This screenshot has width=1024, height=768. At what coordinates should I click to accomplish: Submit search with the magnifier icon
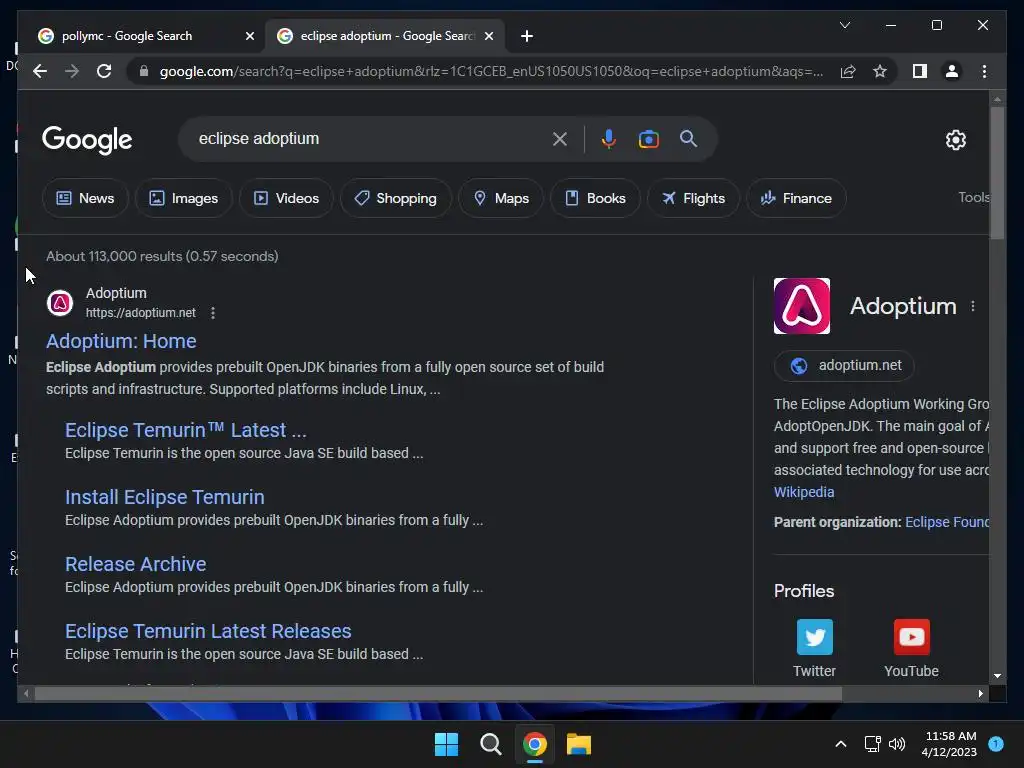coord(688,138)
